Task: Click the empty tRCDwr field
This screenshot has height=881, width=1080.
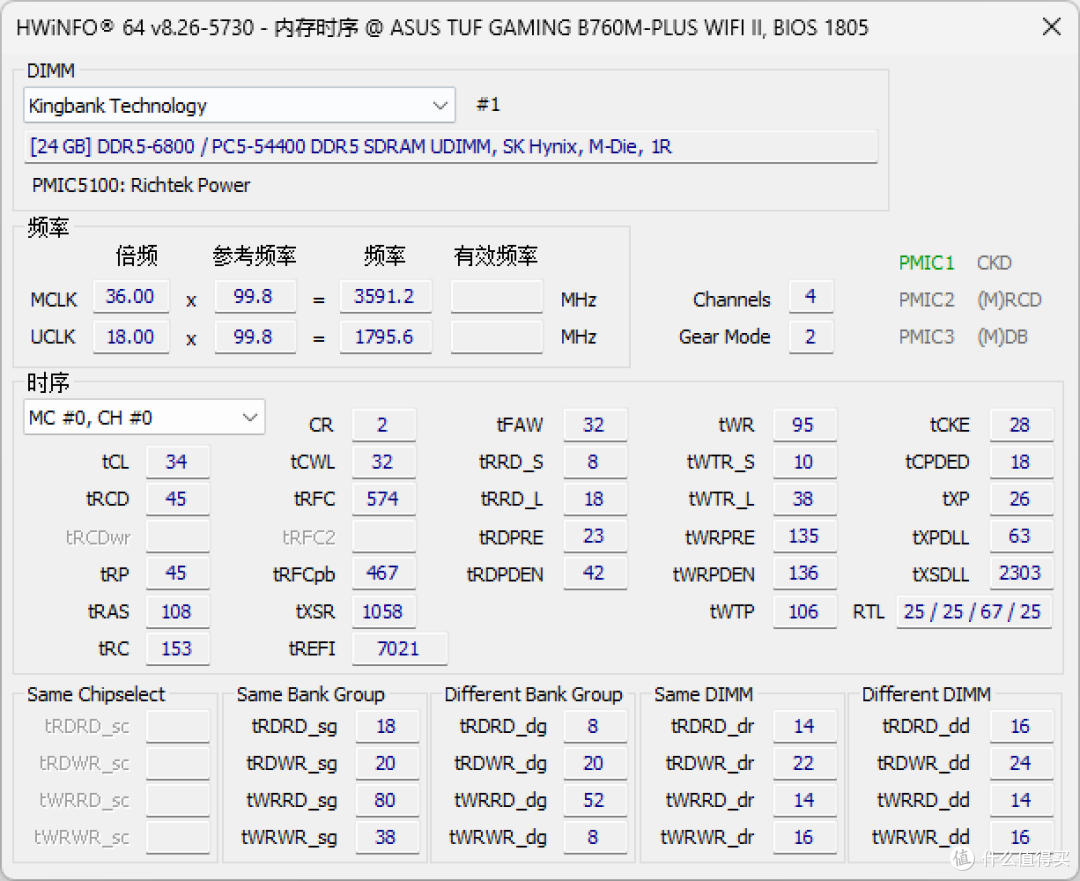Action: coord(177,536)
